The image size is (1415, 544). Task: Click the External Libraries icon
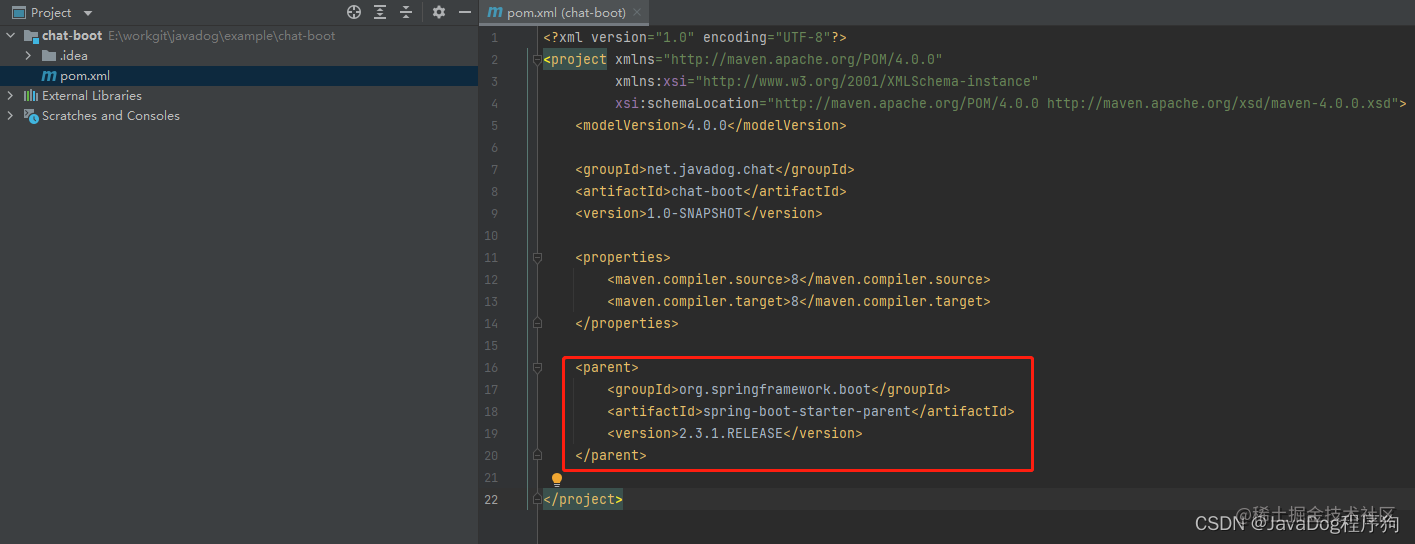pos(31,96)
